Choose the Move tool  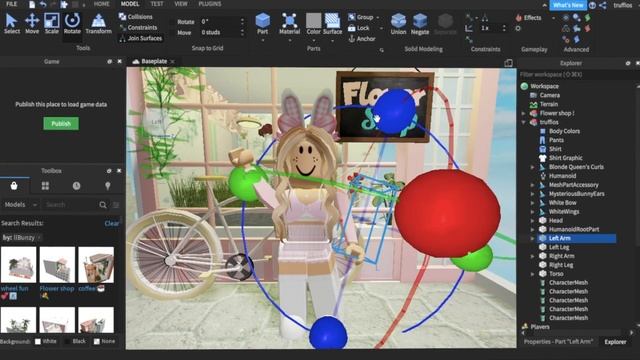pos(32,24)
